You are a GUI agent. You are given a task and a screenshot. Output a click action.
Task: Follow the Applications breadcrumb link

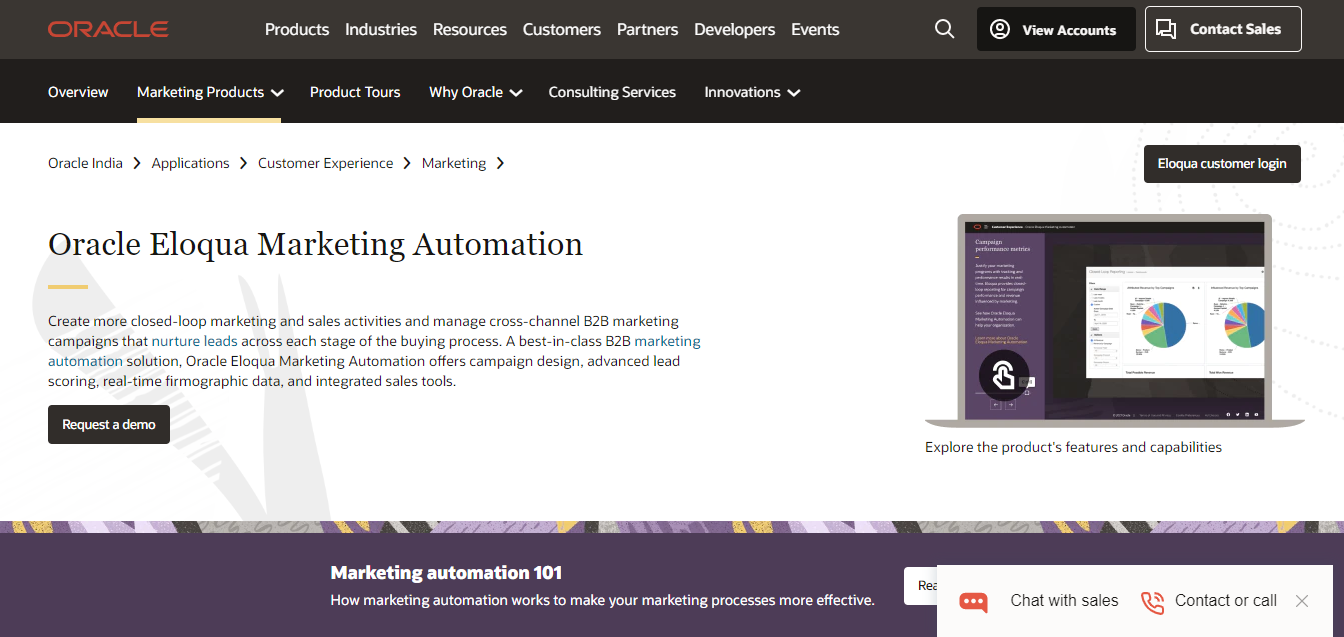click(x=190, y=163)
